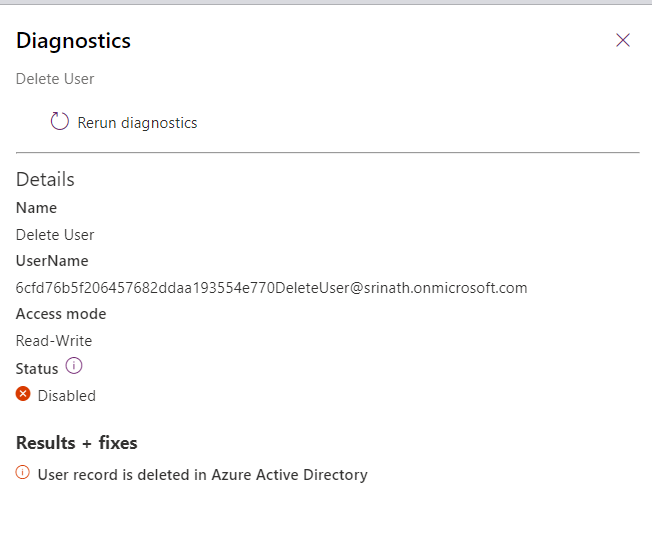Select the 'Delete User' name value
652x556 pixels.
point(55,235)
